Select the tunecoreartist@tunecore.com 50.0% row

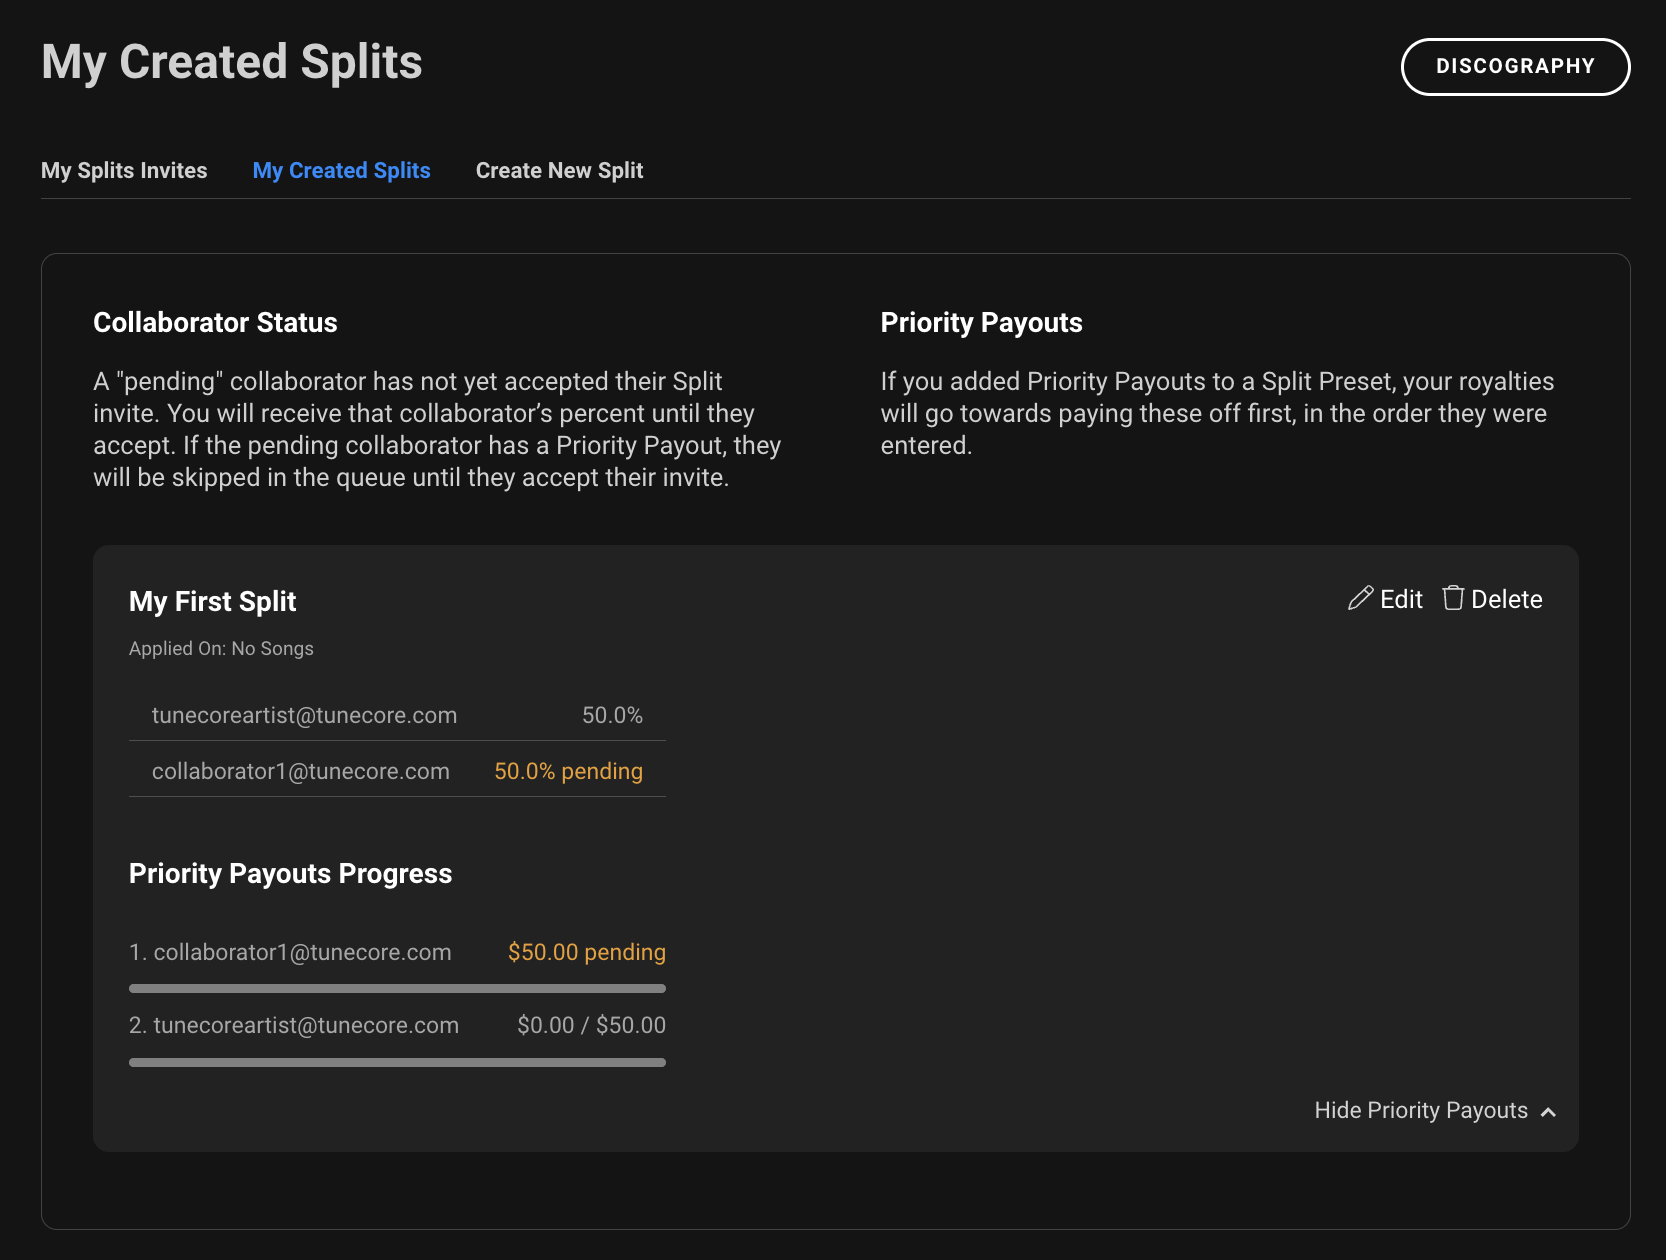coord(397,715)
